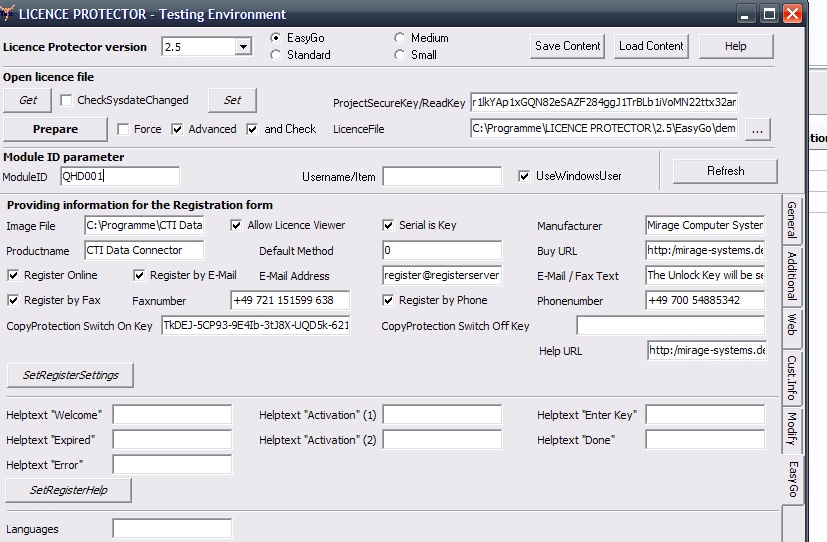Click the SetRegisterSettings button

pos(69,375)
